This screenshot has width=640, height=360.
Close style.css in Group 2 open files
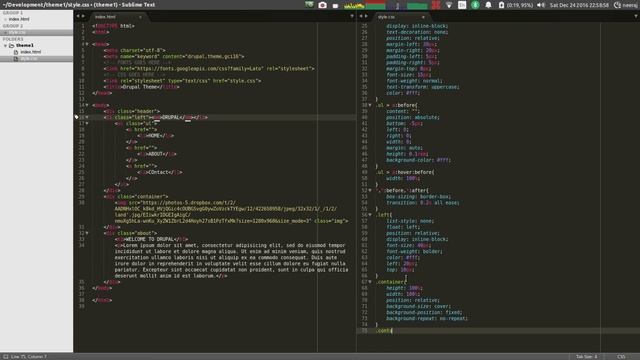pyautogui.click(x=5, y=32)
